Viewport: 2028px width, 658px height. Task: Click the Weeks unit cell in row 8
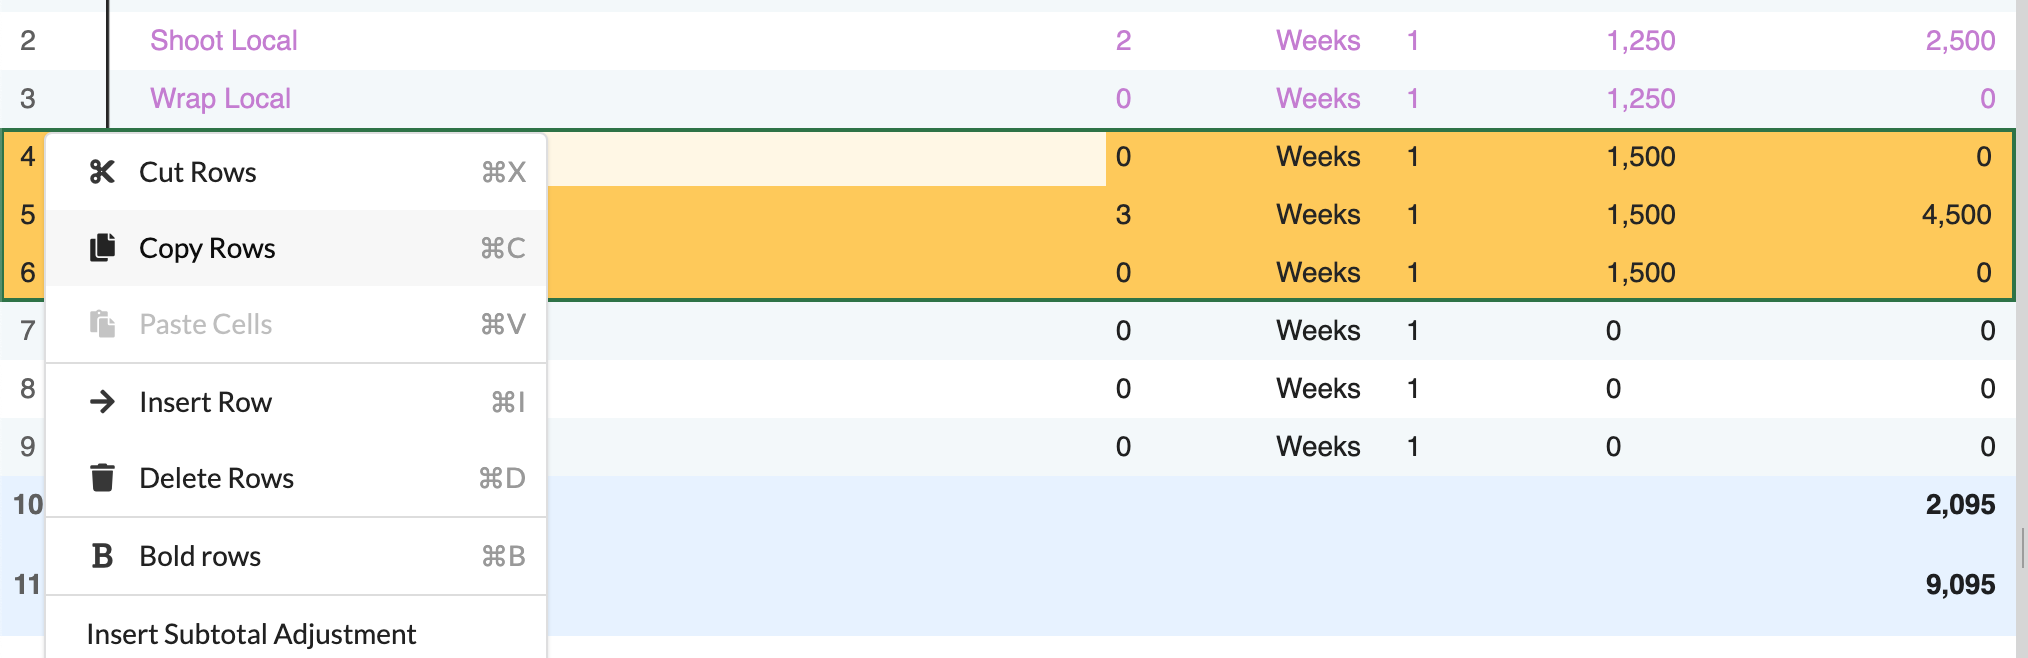(x=1318, y=389)
